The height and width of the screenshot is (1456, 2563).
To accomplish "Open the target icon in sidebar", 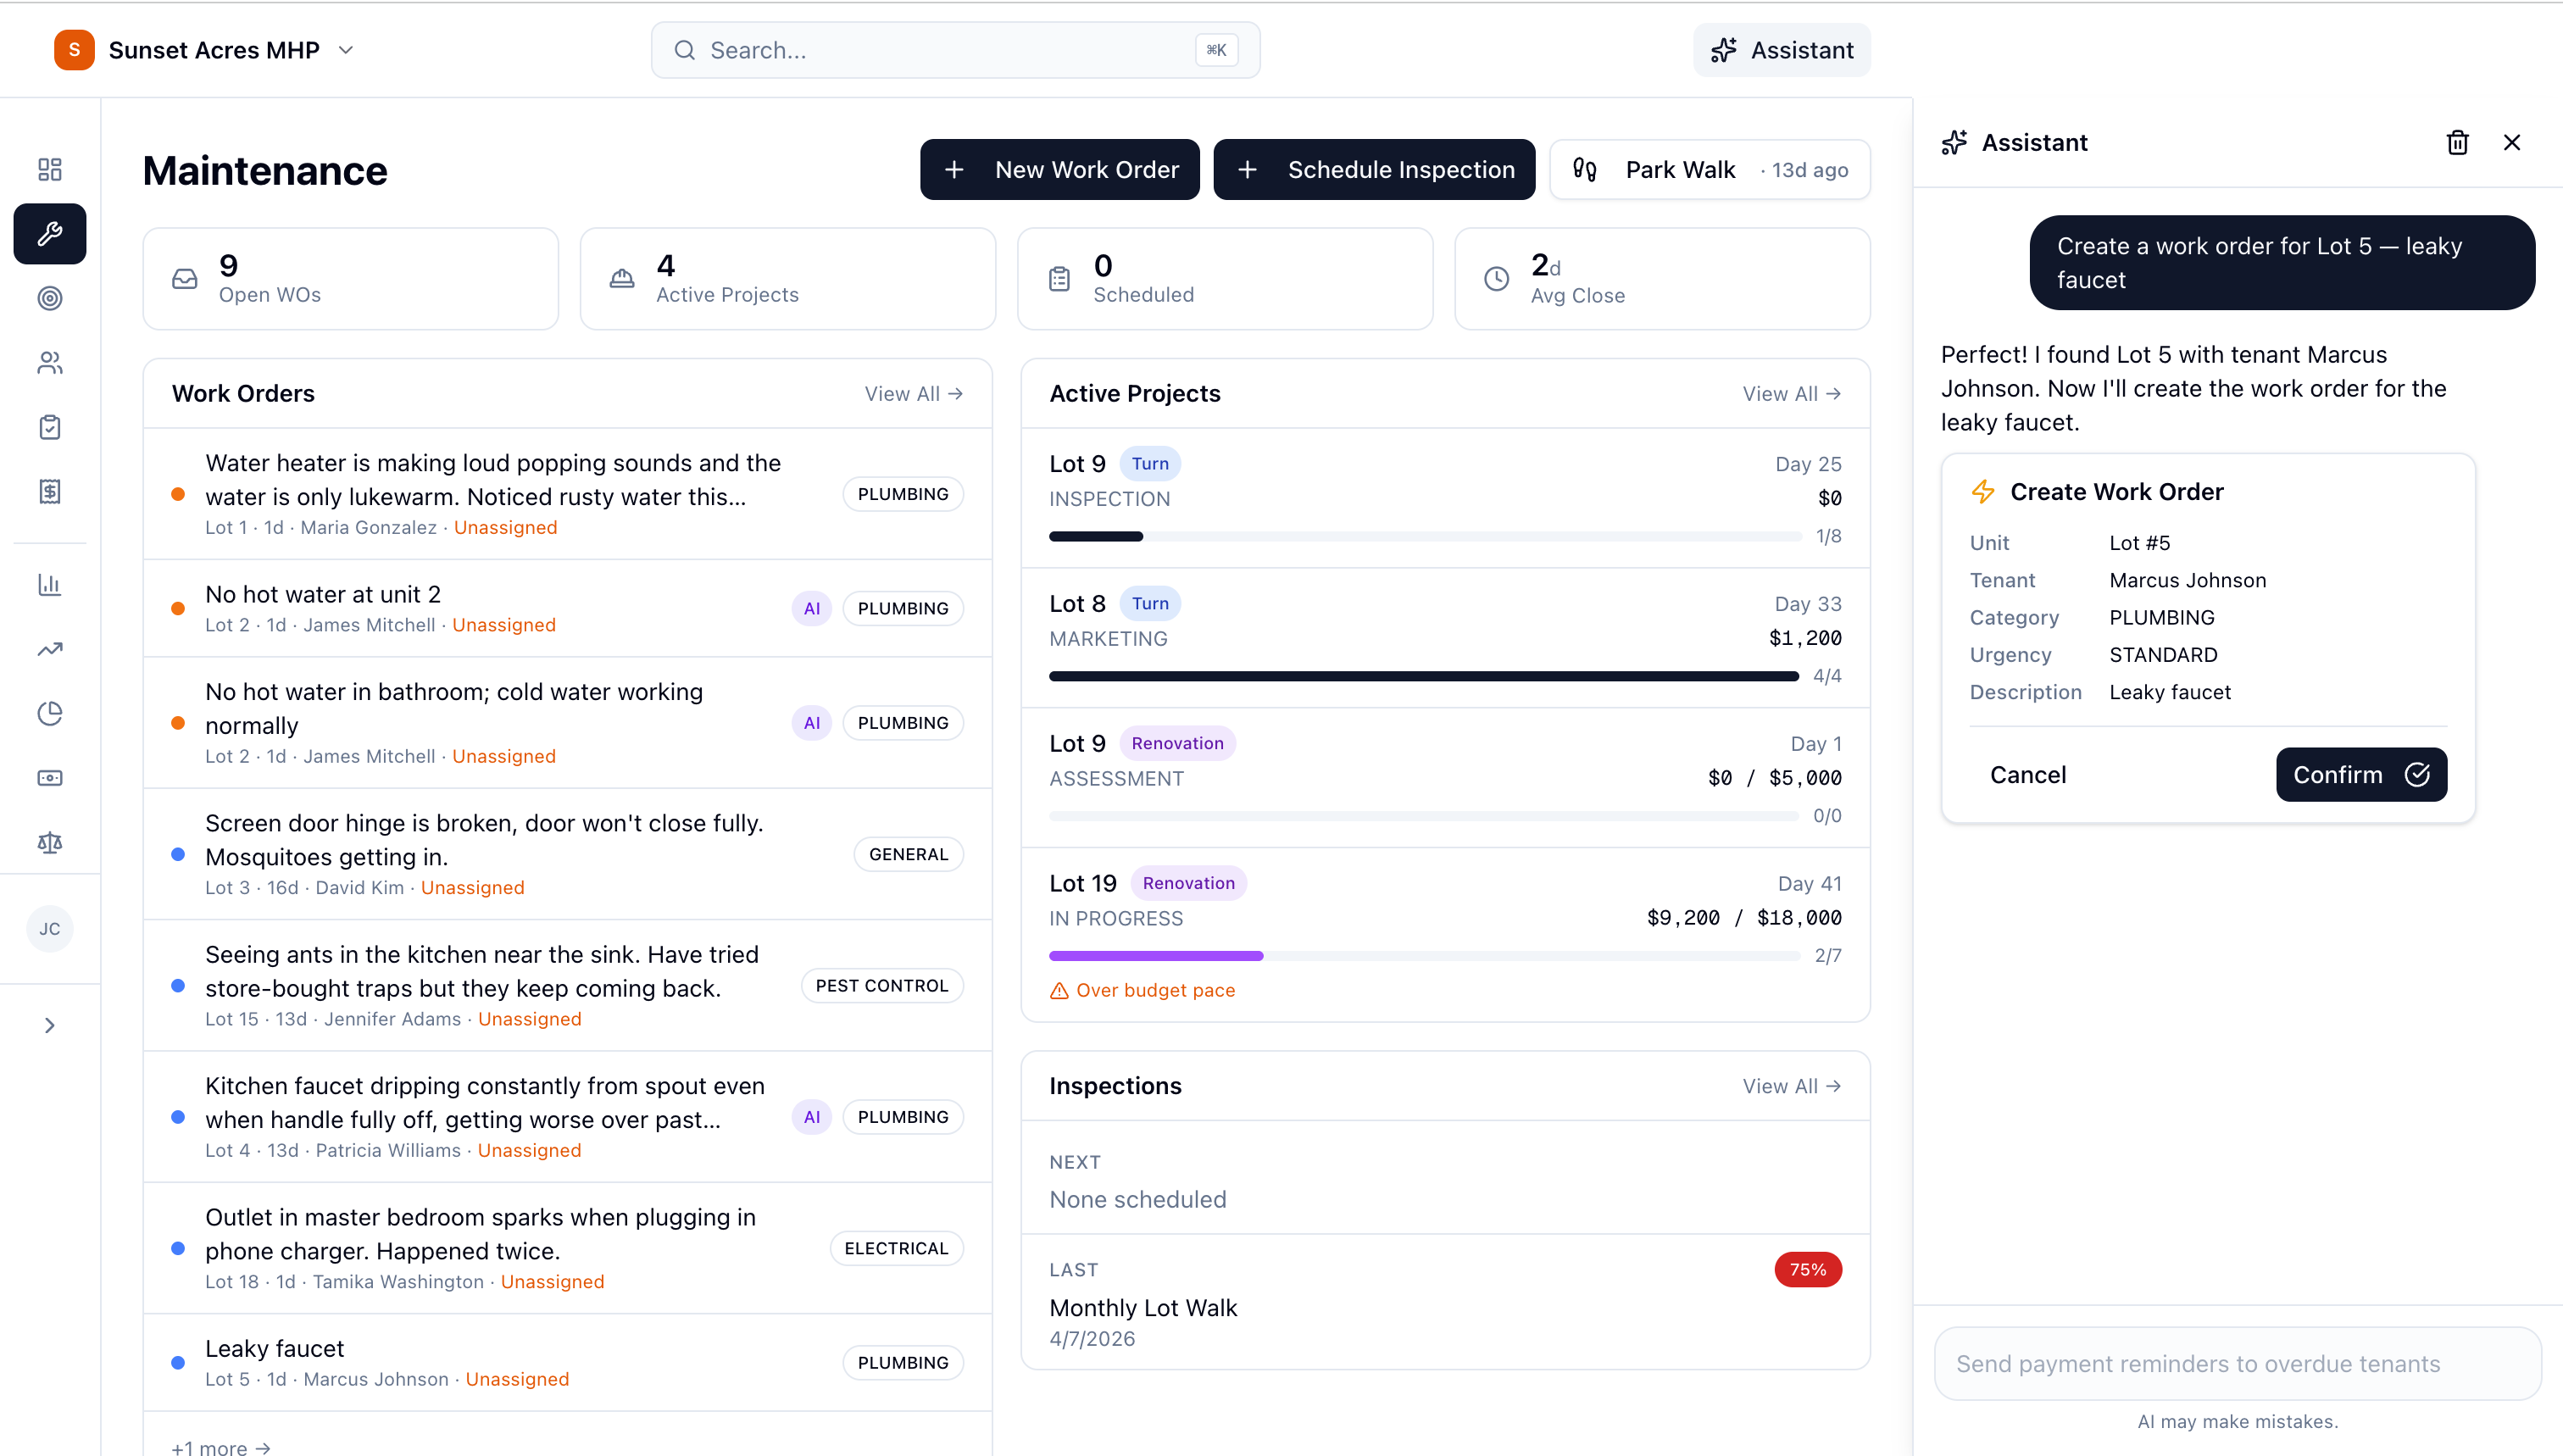I will pyautogui.click(x=50, y=298).
